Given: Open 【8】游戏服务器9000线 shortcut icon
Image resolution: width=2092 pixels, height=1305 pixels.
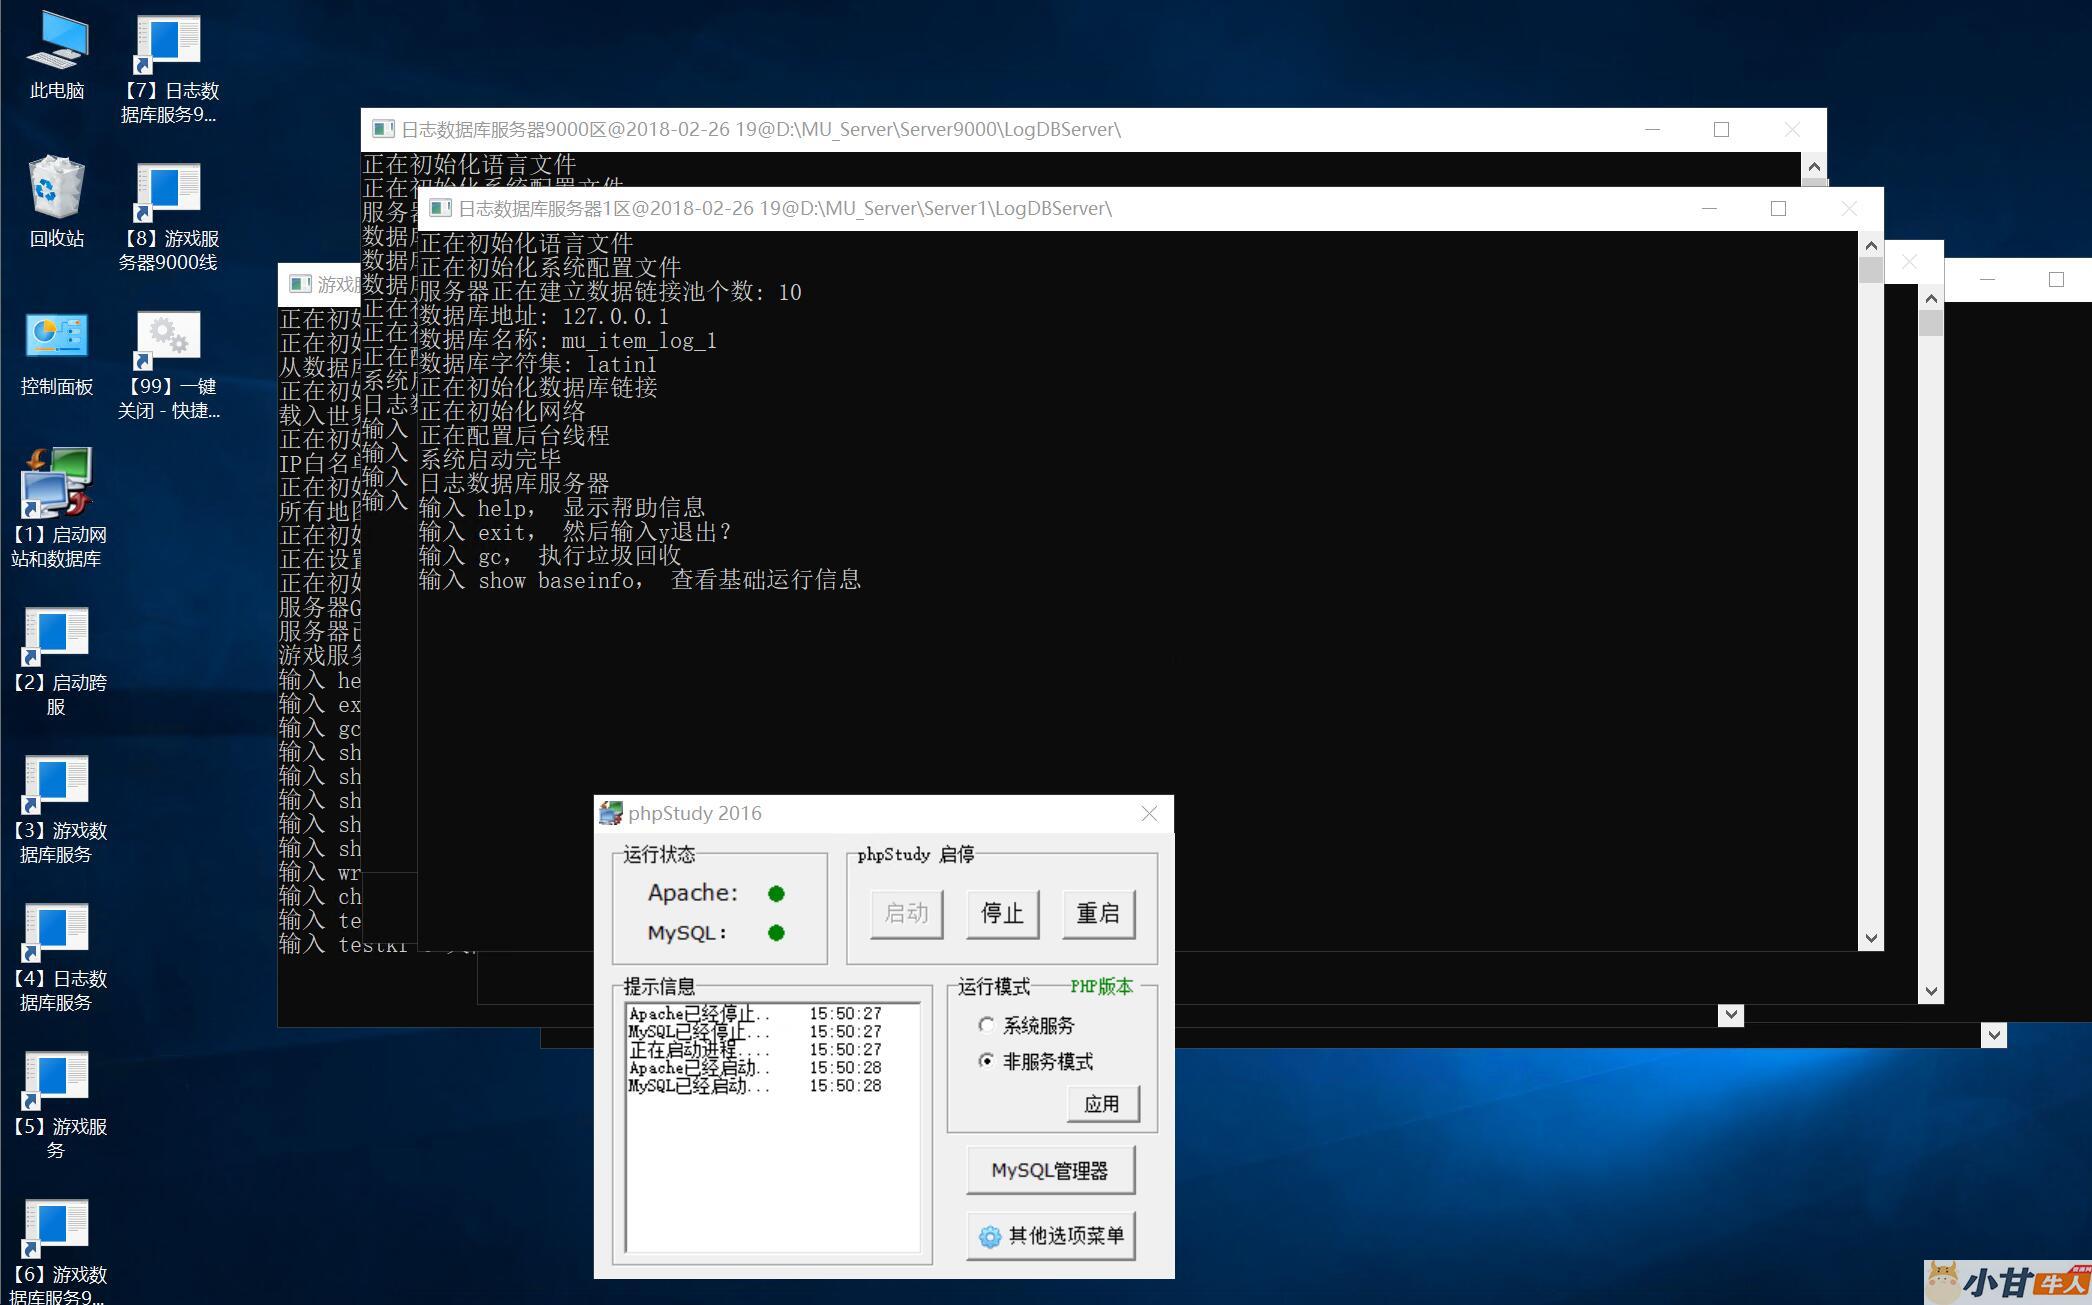Looking at the screenshot, I should click(168, 191).
